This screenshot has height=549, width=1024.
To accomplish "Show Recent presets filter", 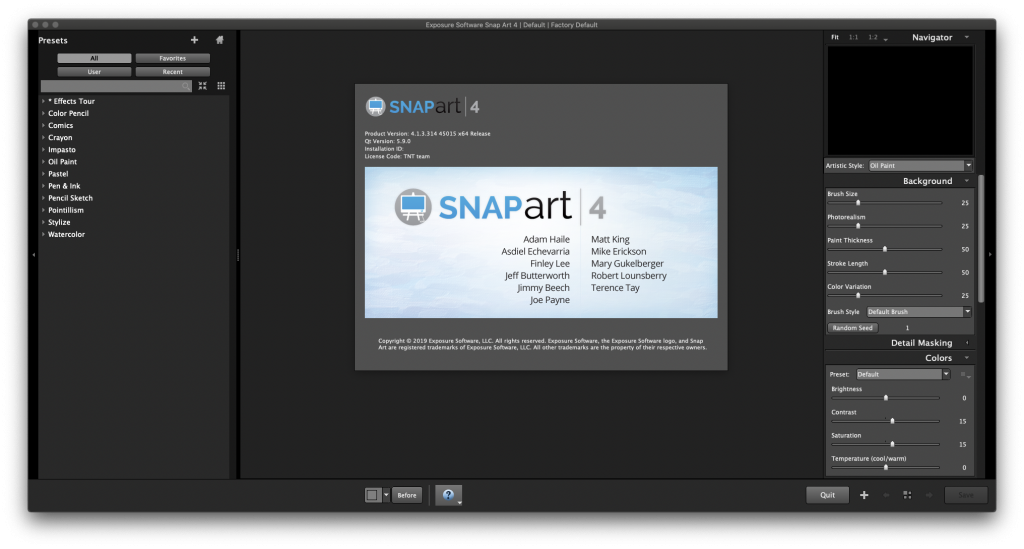I will [x=172, y=72].
